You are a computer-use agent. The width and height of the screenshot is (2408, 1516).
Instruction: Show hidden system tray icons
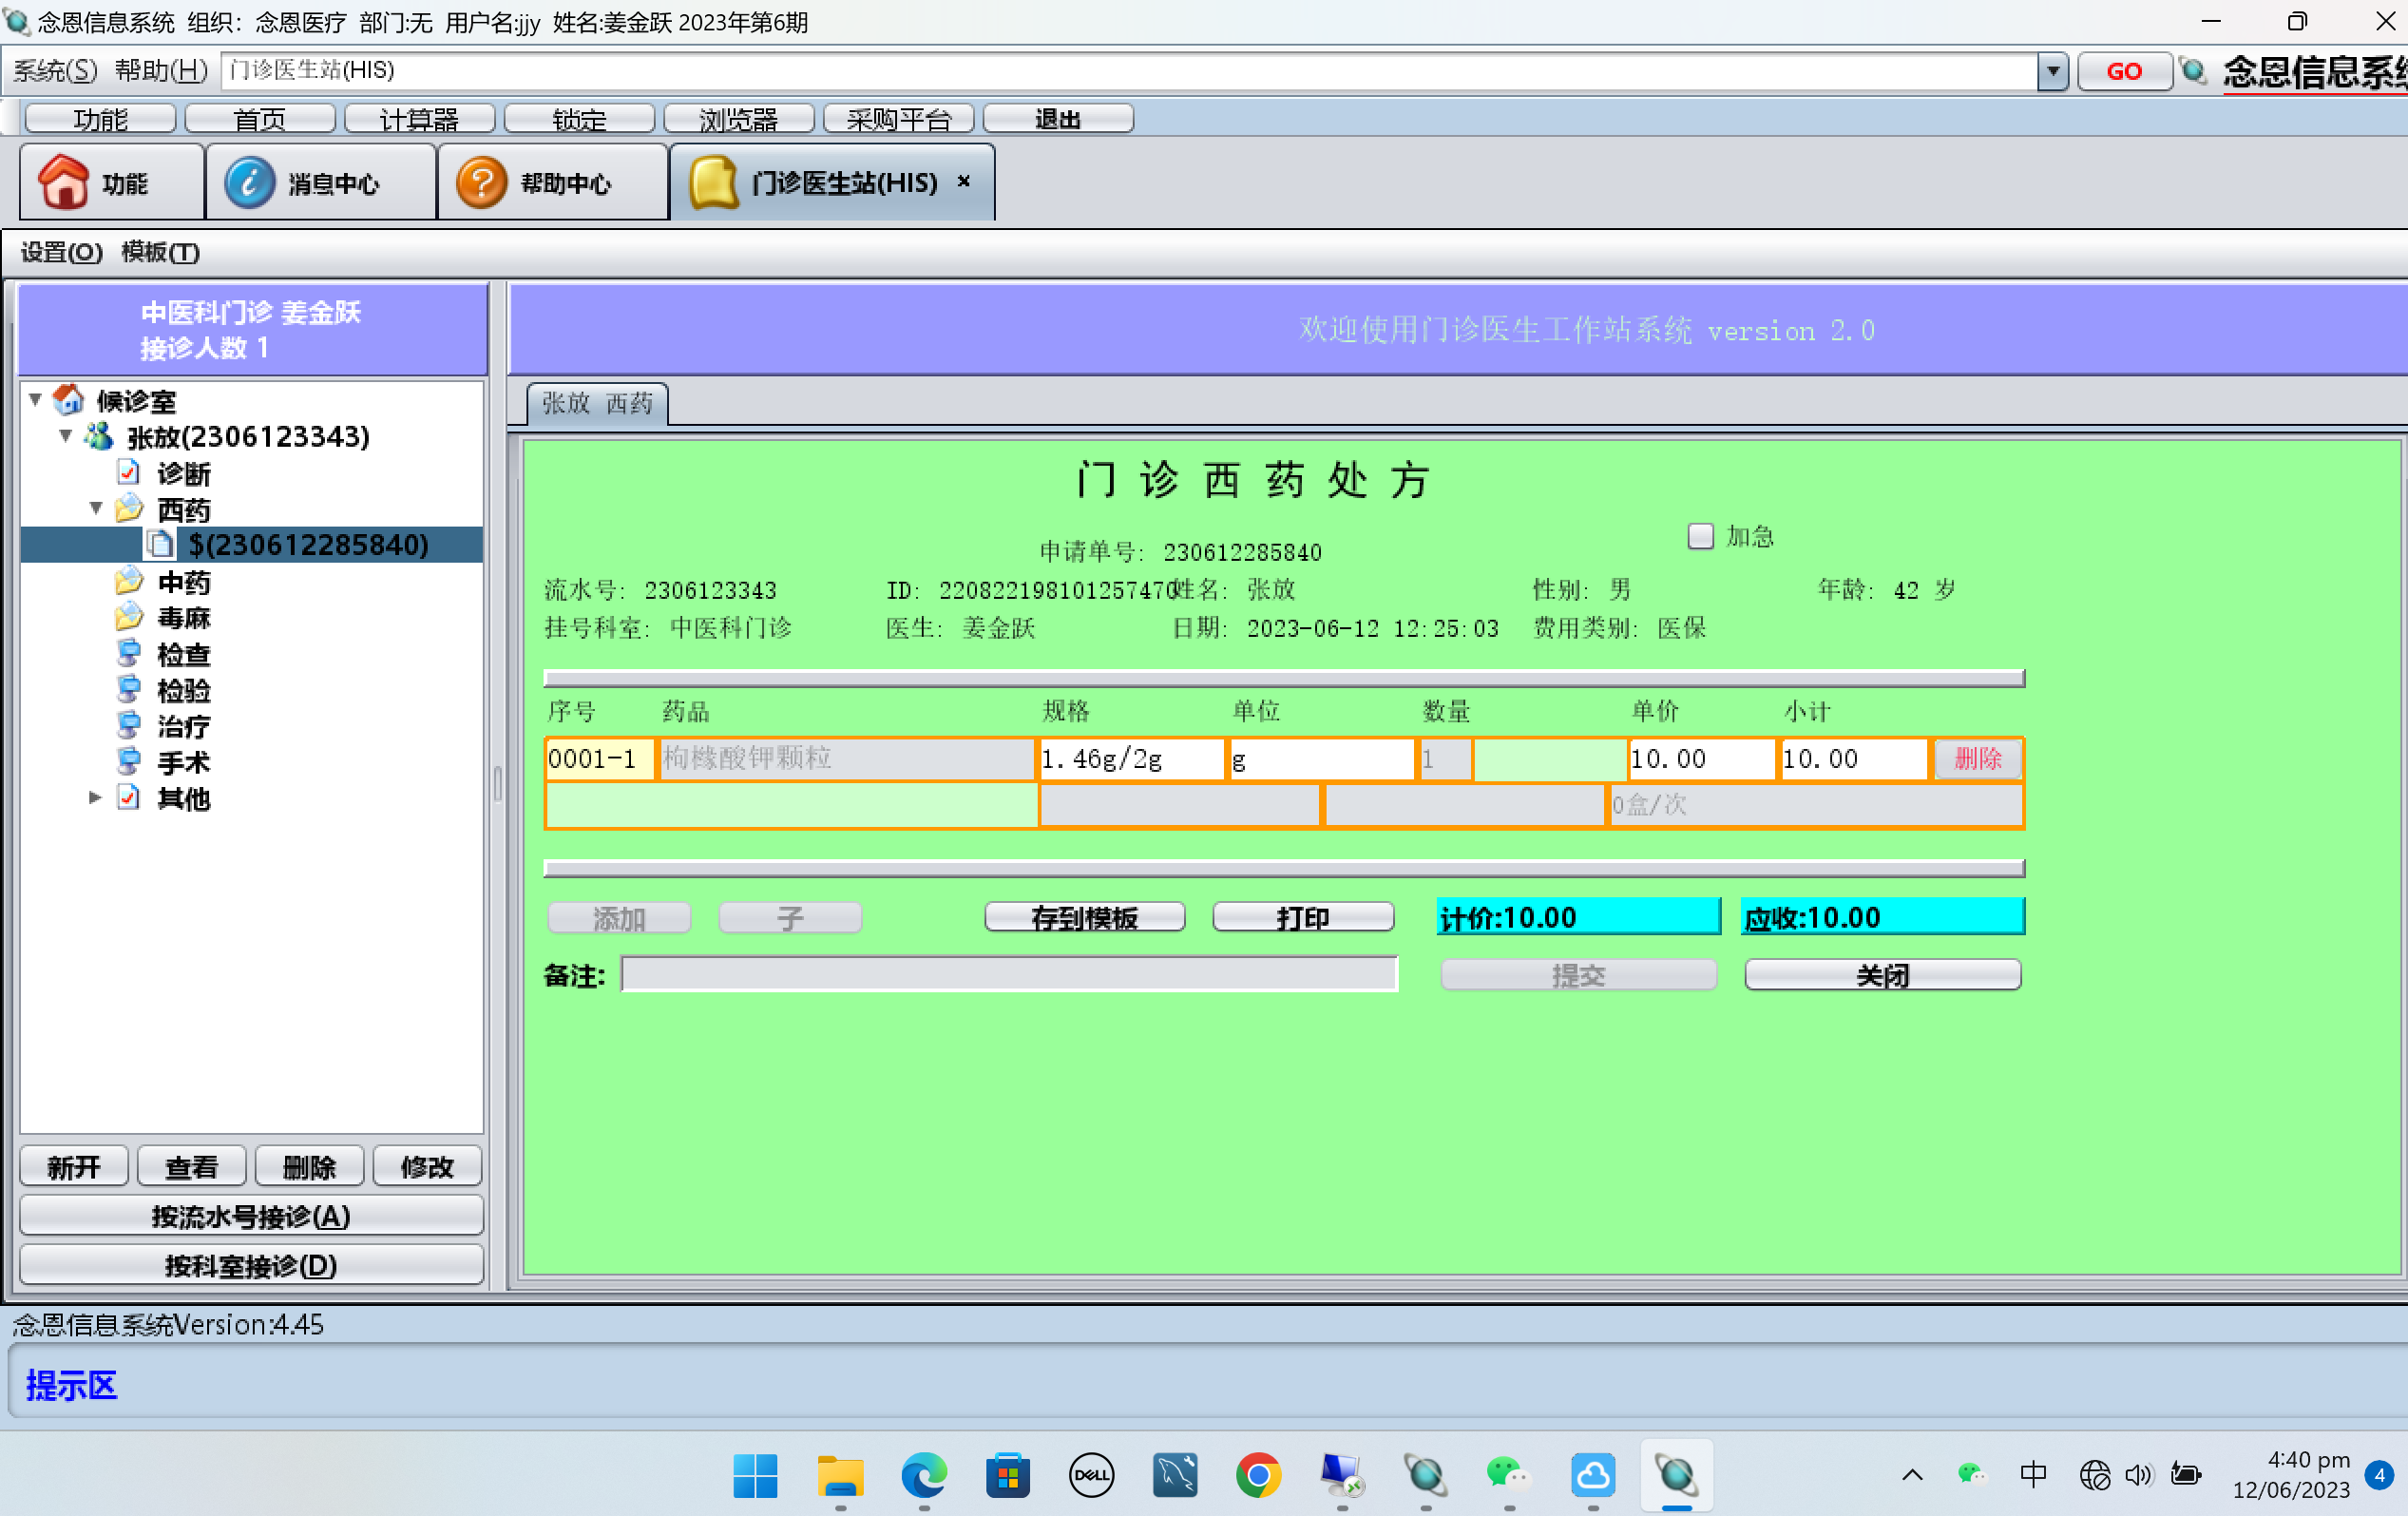1912,1475
